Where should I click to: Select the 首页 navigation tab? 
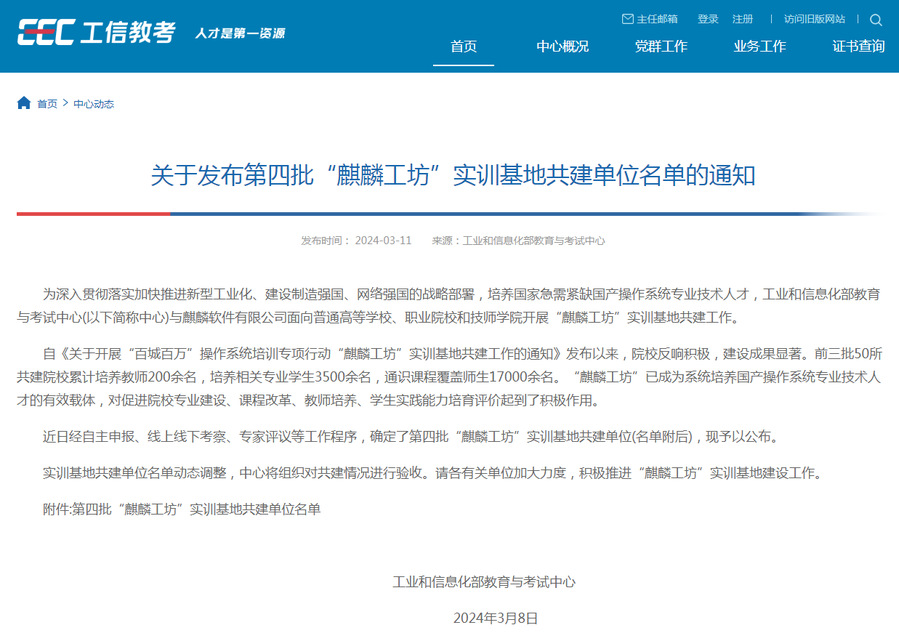pyautogui.click(x=463, y=46)
